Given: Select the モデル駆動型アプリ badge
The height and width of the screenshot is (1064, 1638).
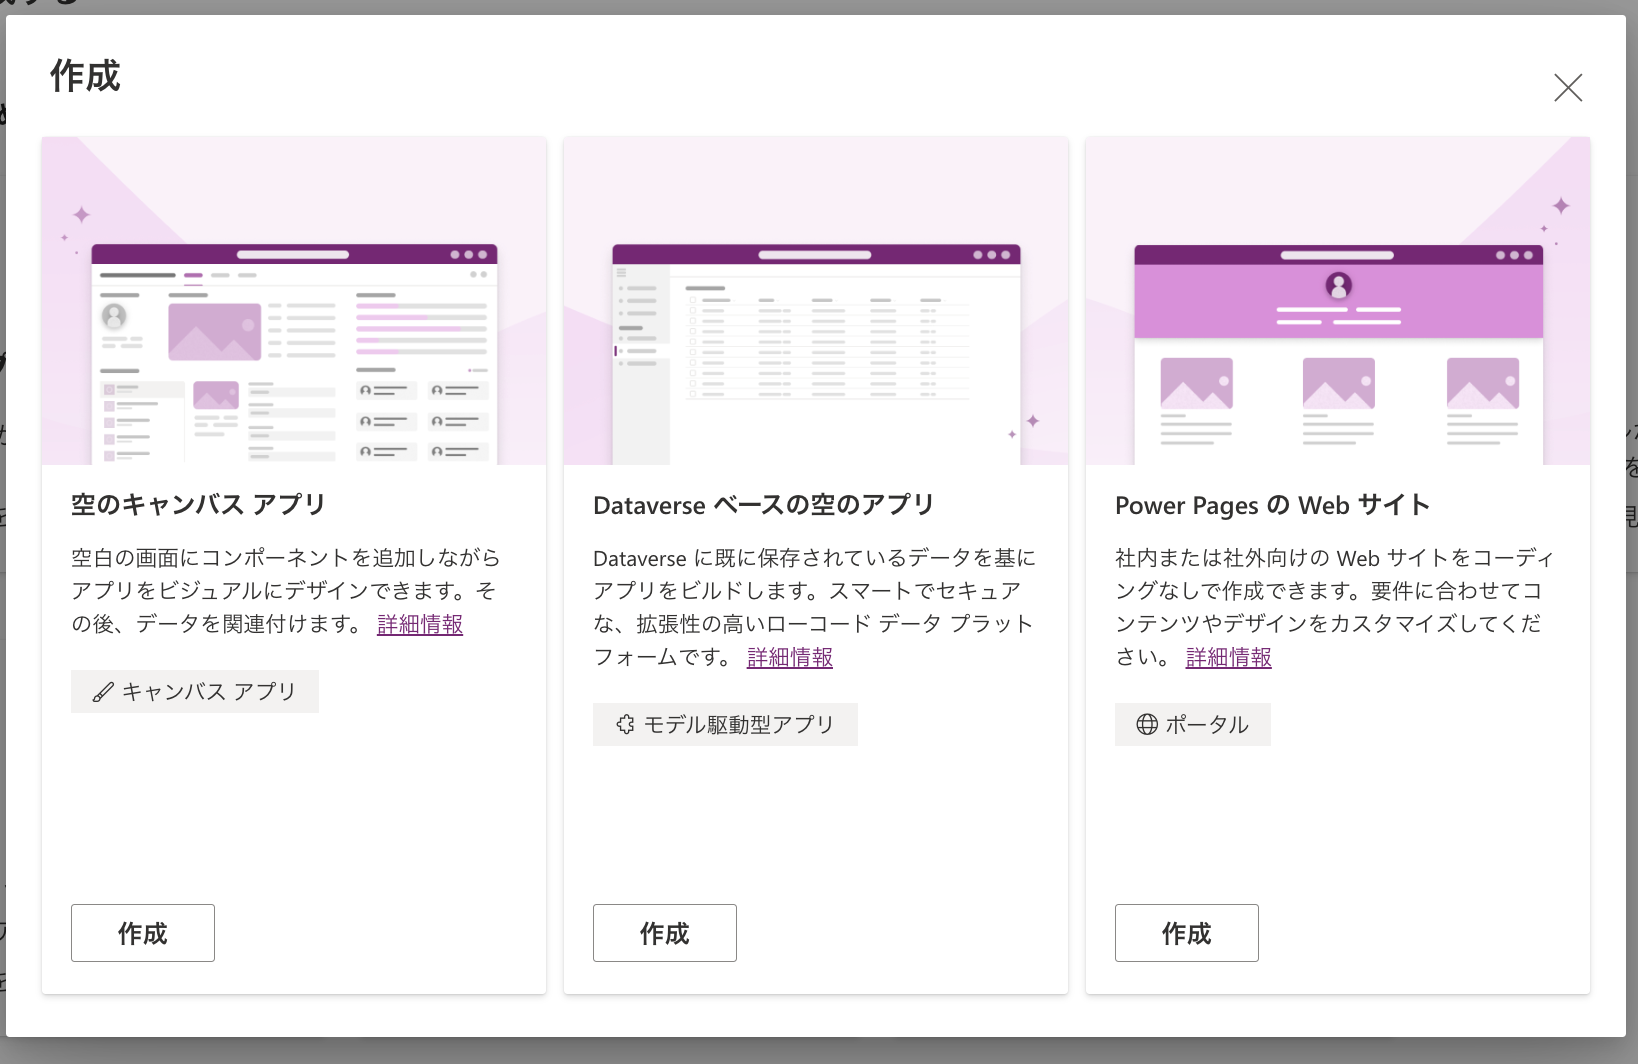Looking at the screenshot, I should [725, 724].
